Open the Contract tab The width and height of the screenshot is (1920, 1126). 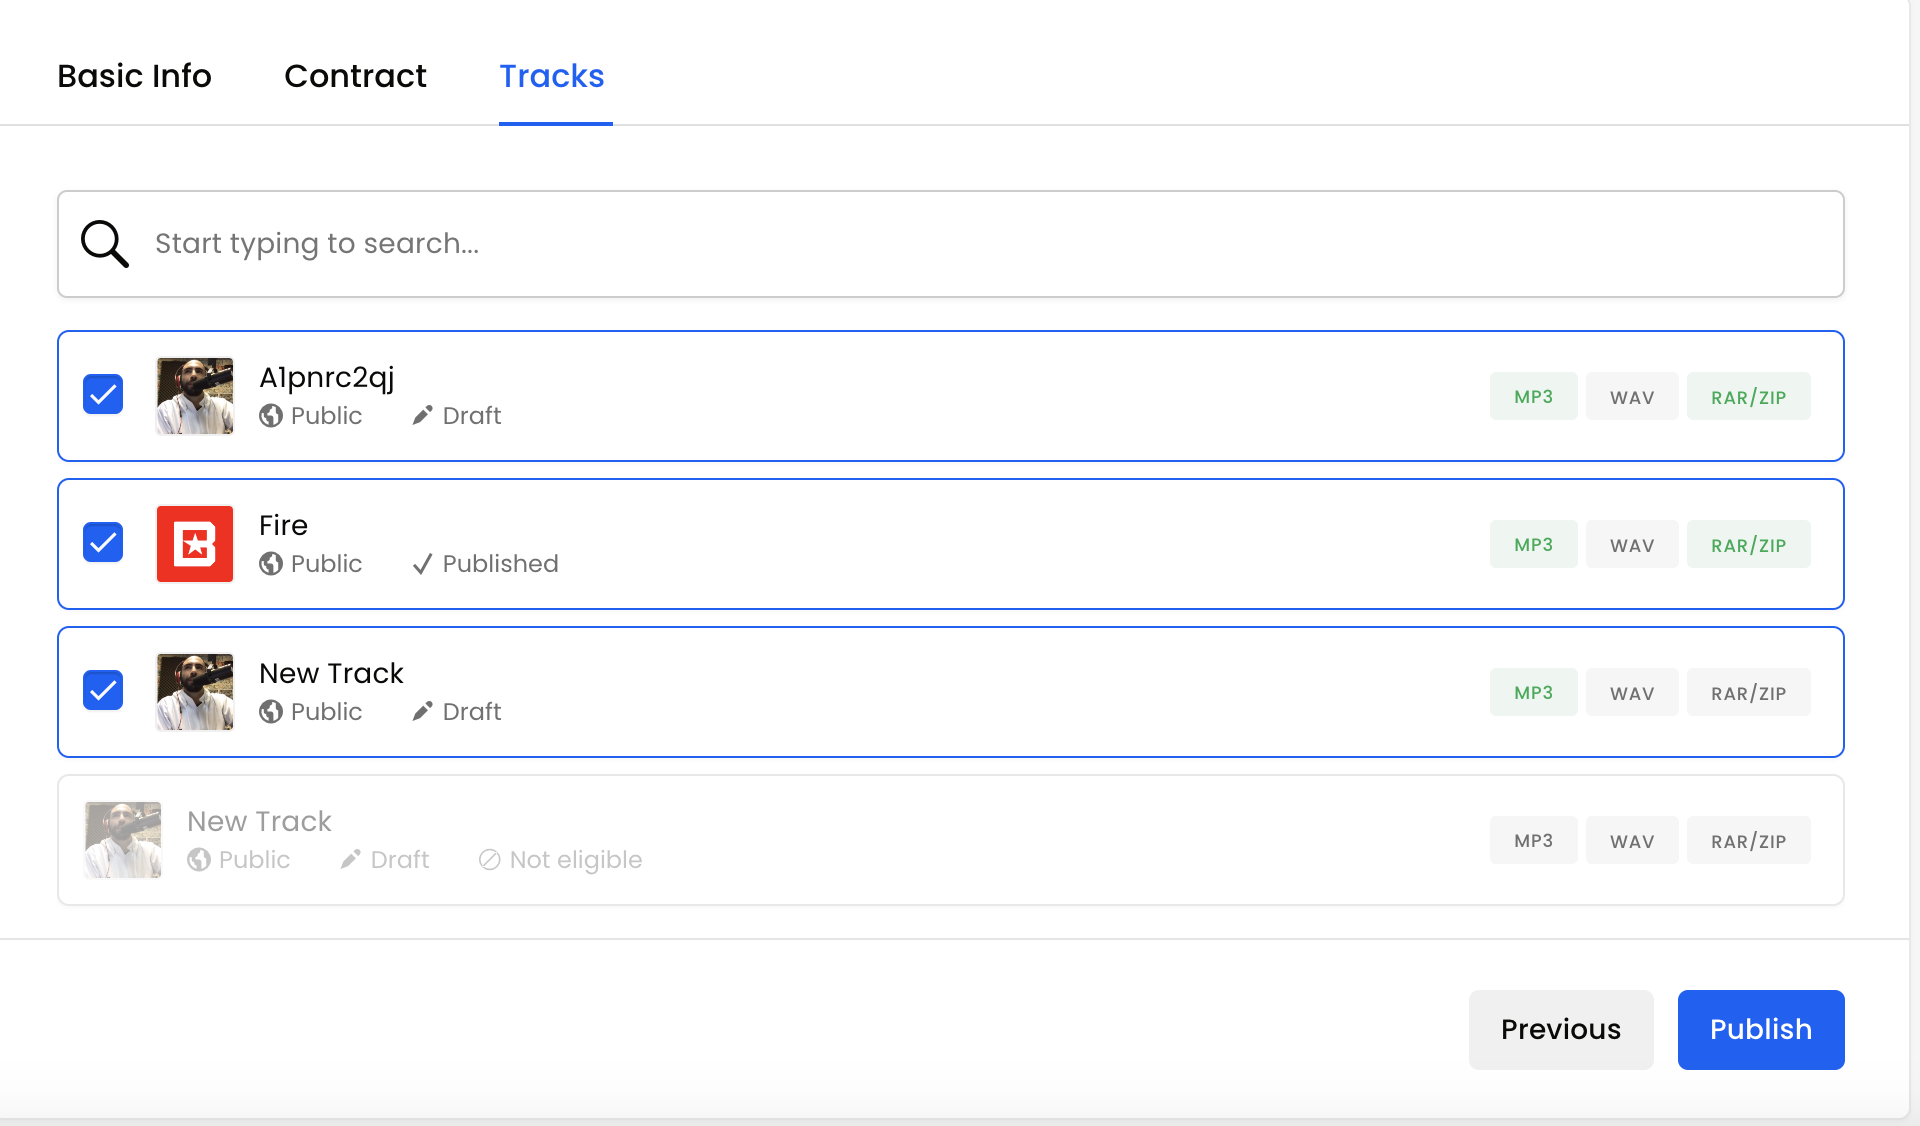(355, 76)
